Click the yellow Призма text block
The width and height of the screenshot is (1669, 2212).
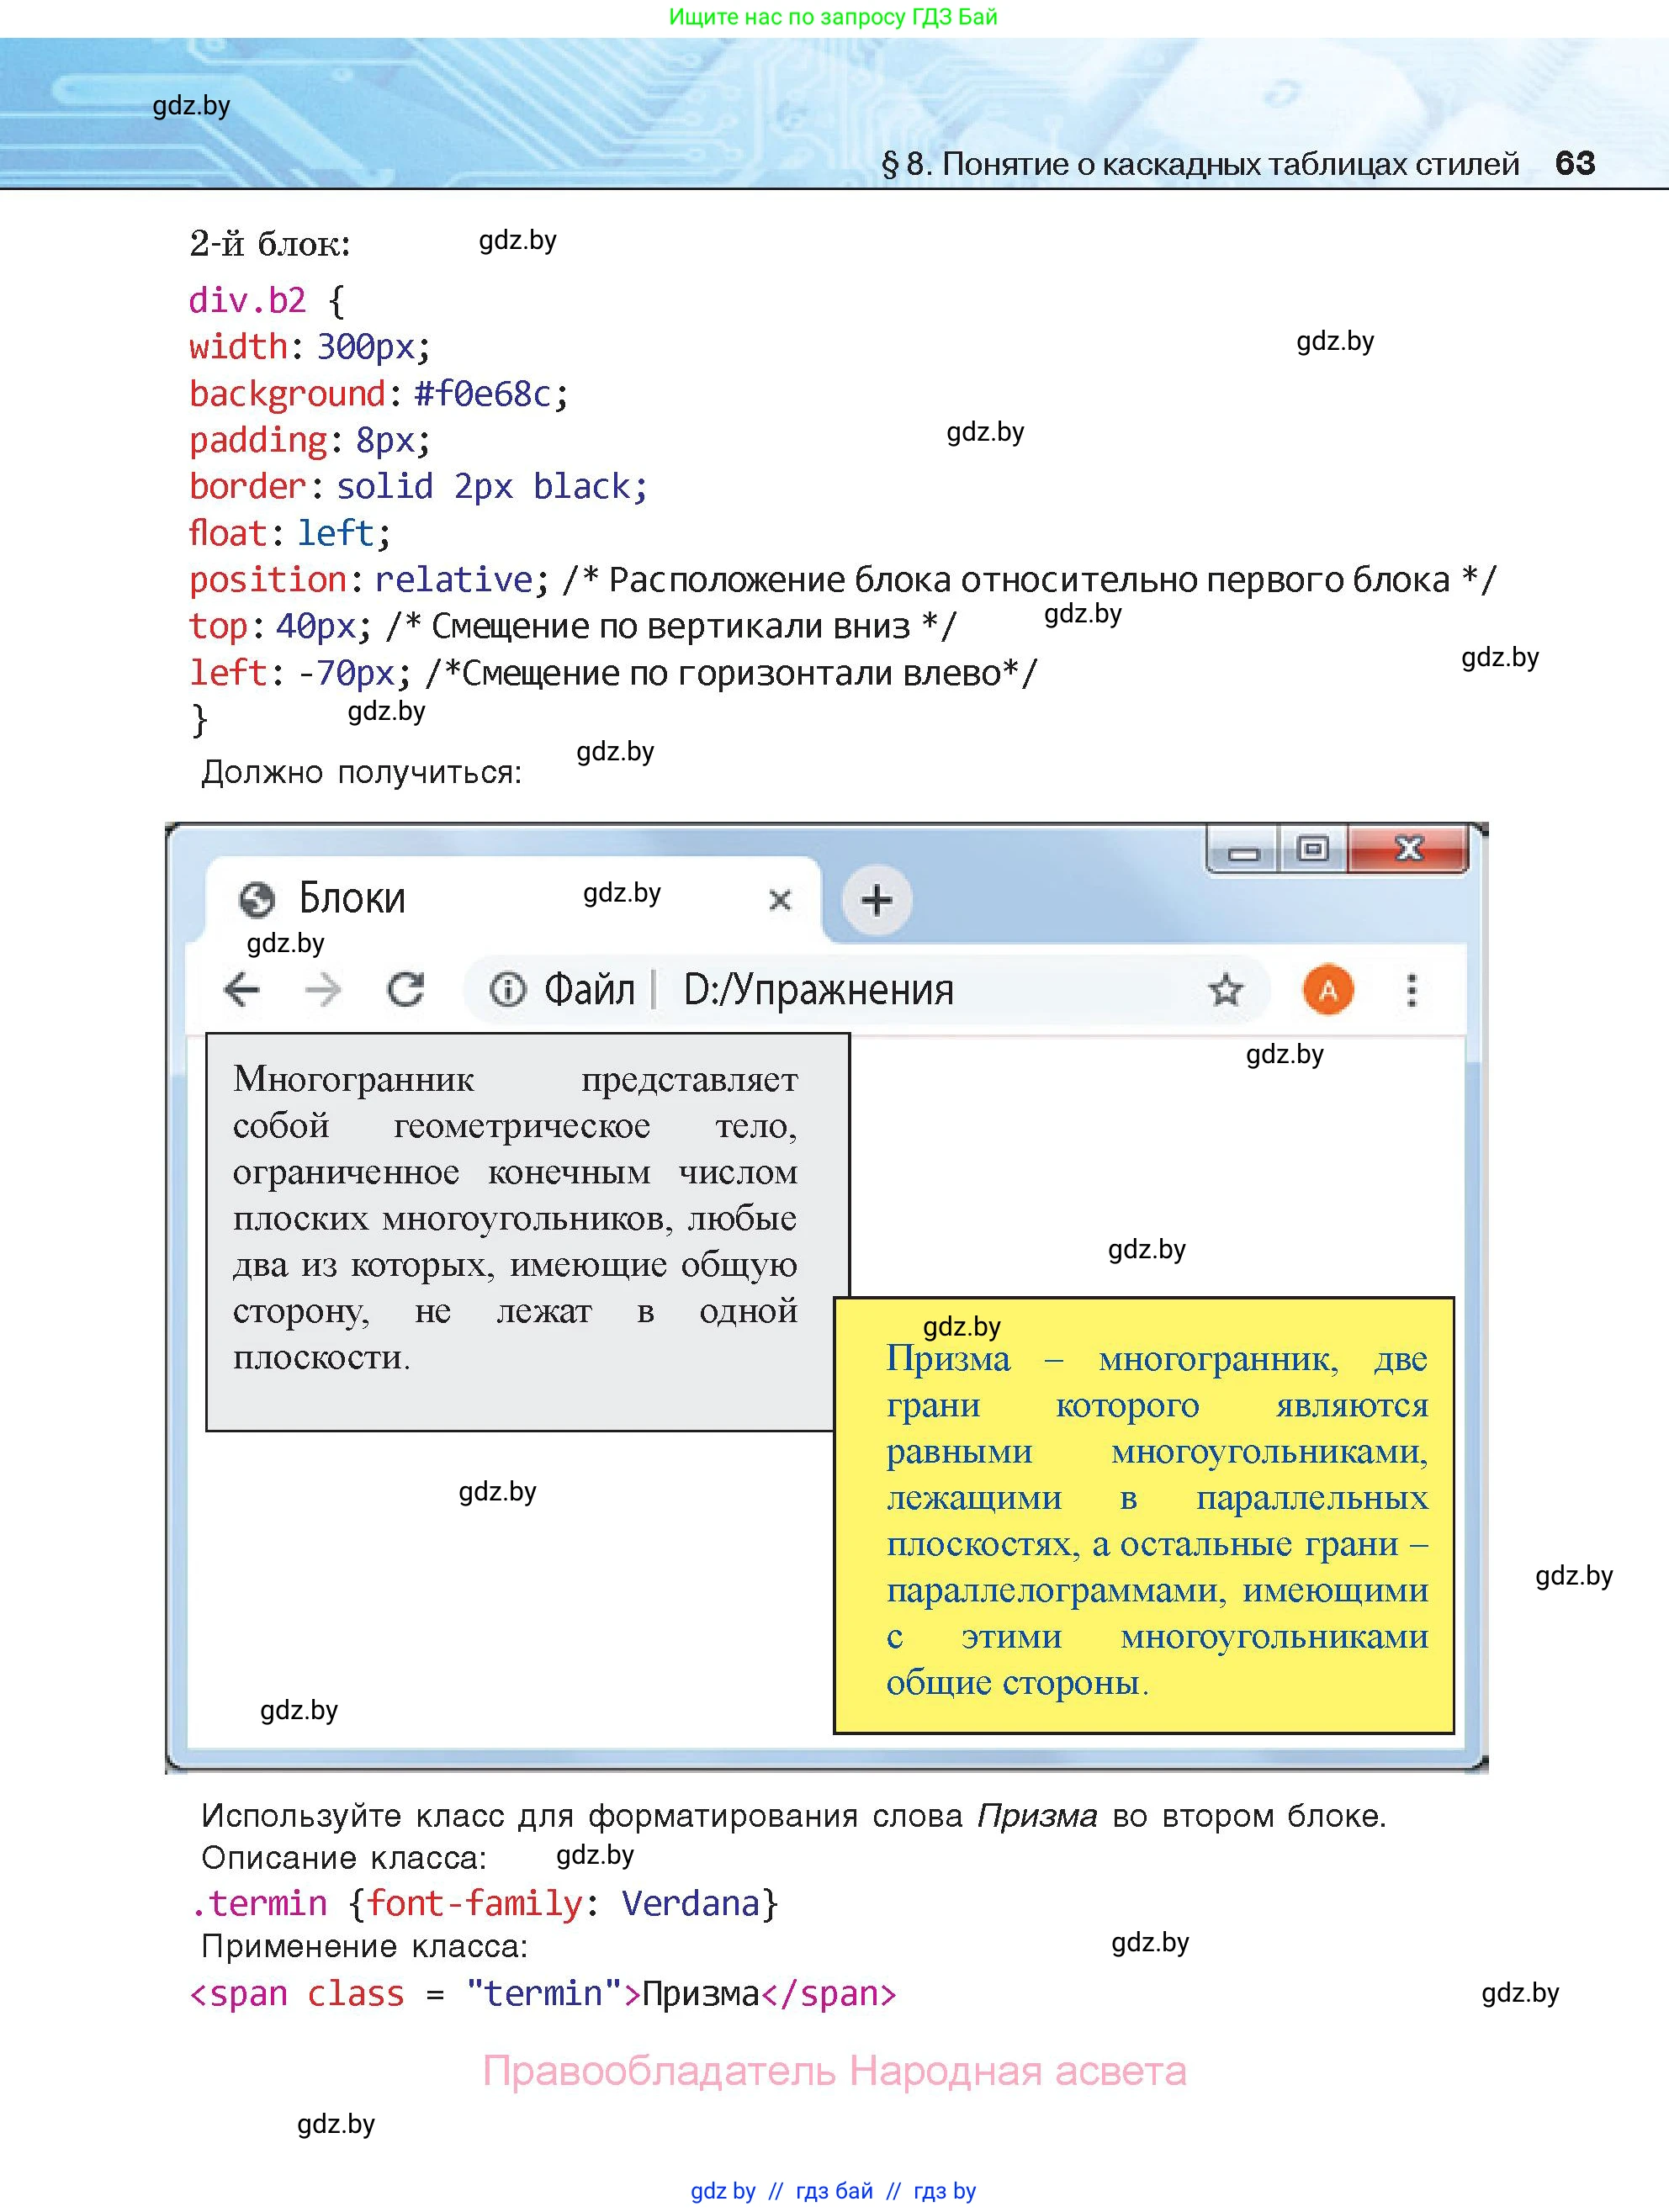coord(1143,1515)
